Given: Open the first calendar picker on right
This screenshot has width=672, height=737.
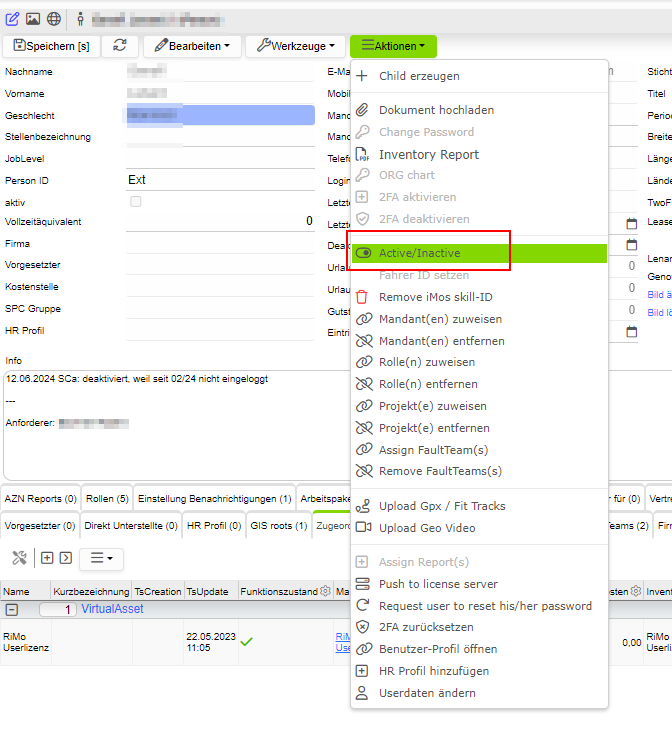Looking at the screenshot, I should [x=632, y=224].
